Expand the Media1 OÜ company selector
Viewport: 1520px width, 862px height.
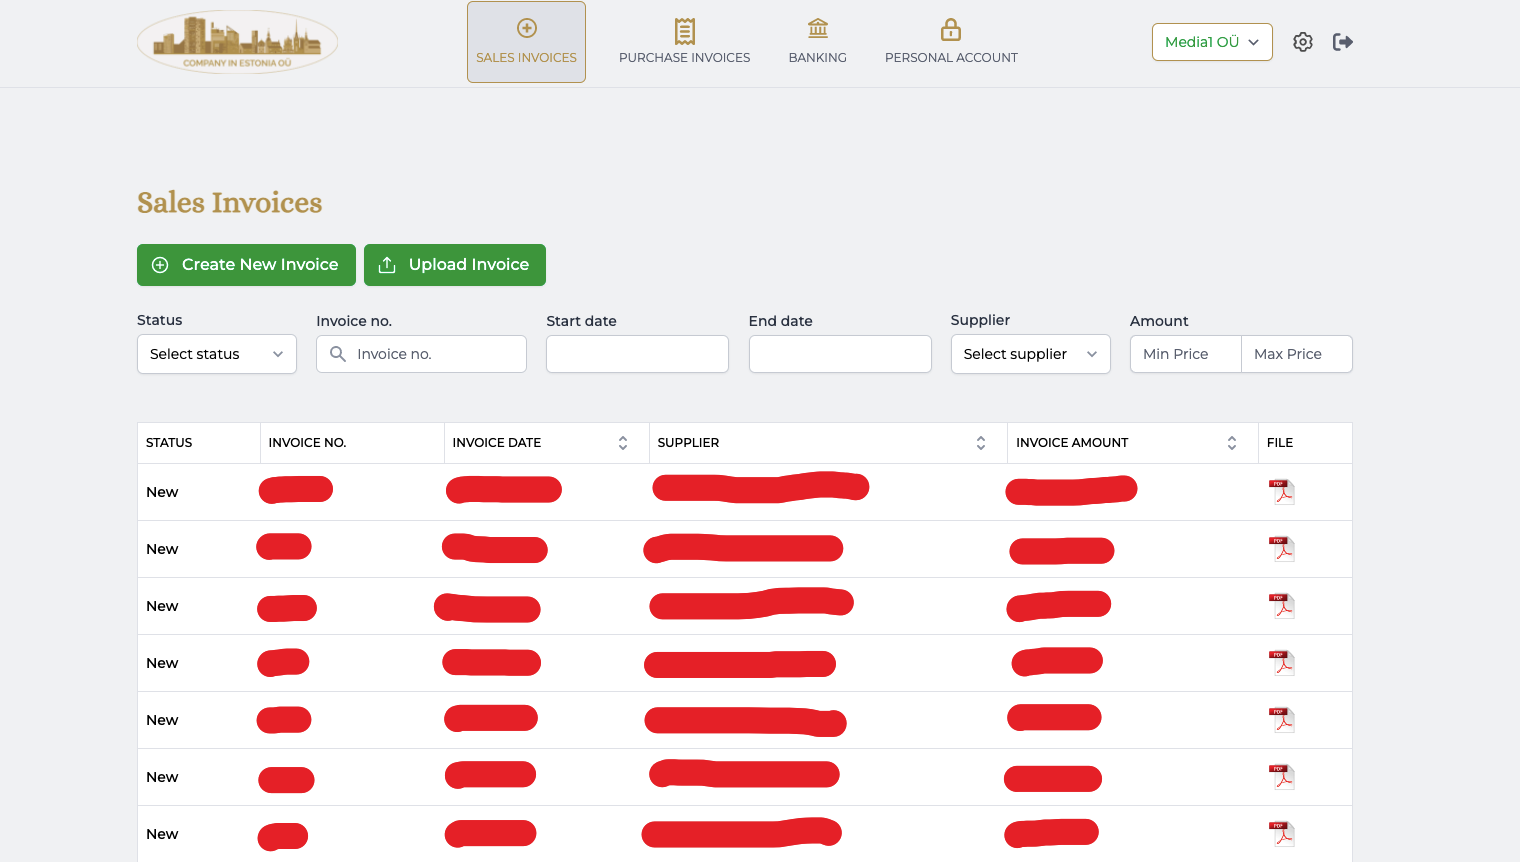(x=1212, y=42)
